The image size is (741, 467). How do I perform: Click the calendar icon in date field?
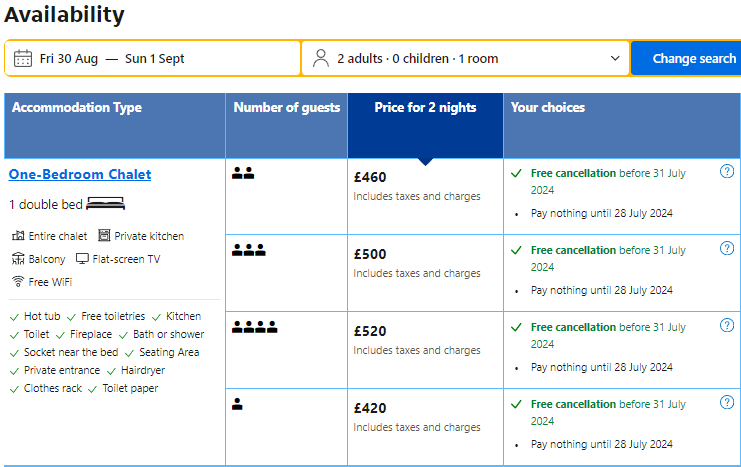(23, 58)
